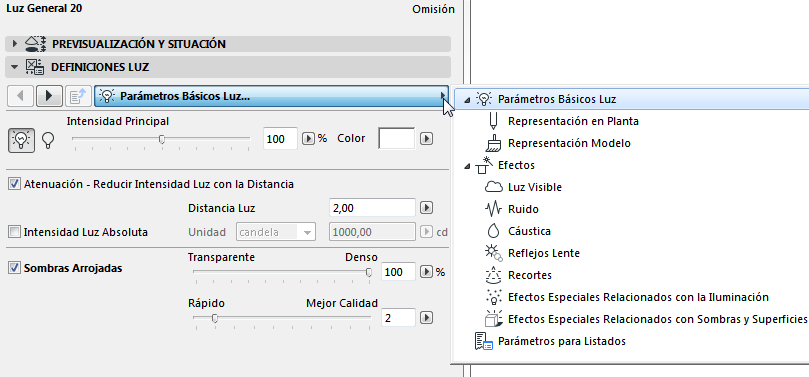
Task: Expand the Previsualización y Situación panel
Action: [x=15, y=44]
